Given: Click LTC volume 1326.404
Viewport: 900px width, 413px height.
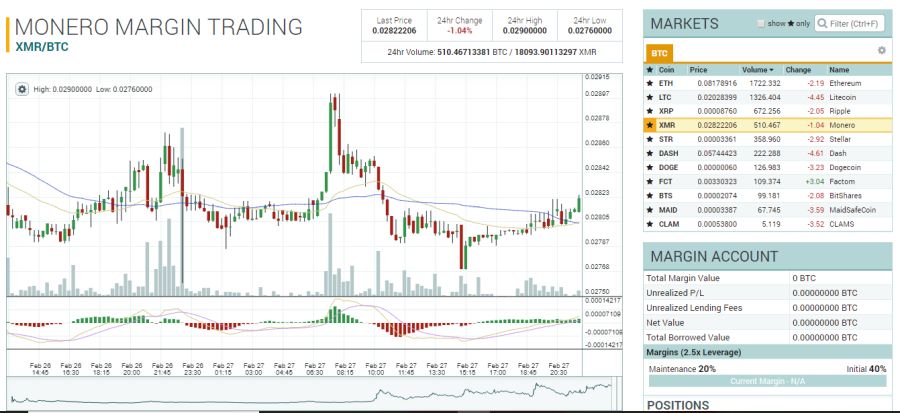Looking at the screenshot, I should [766, 98].
